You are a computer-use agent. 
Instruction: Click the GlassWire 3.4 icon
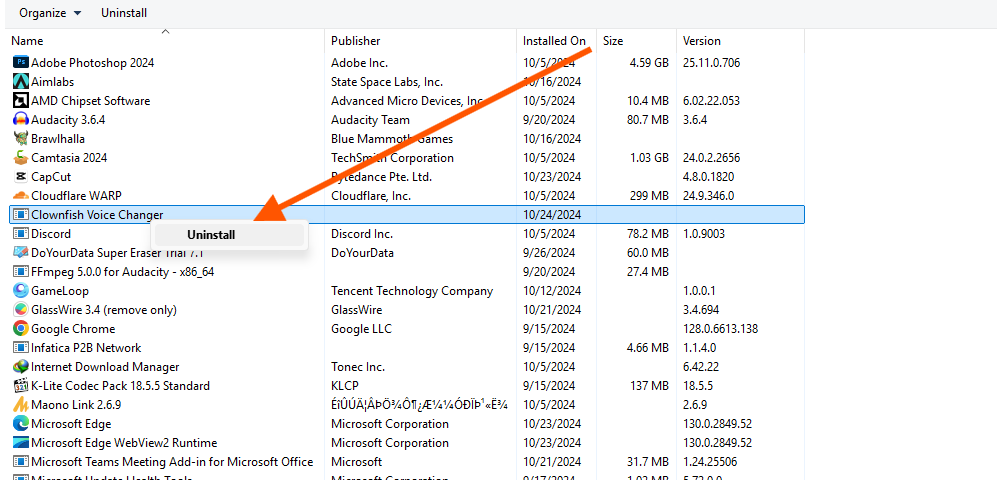(x=21, y=310)
